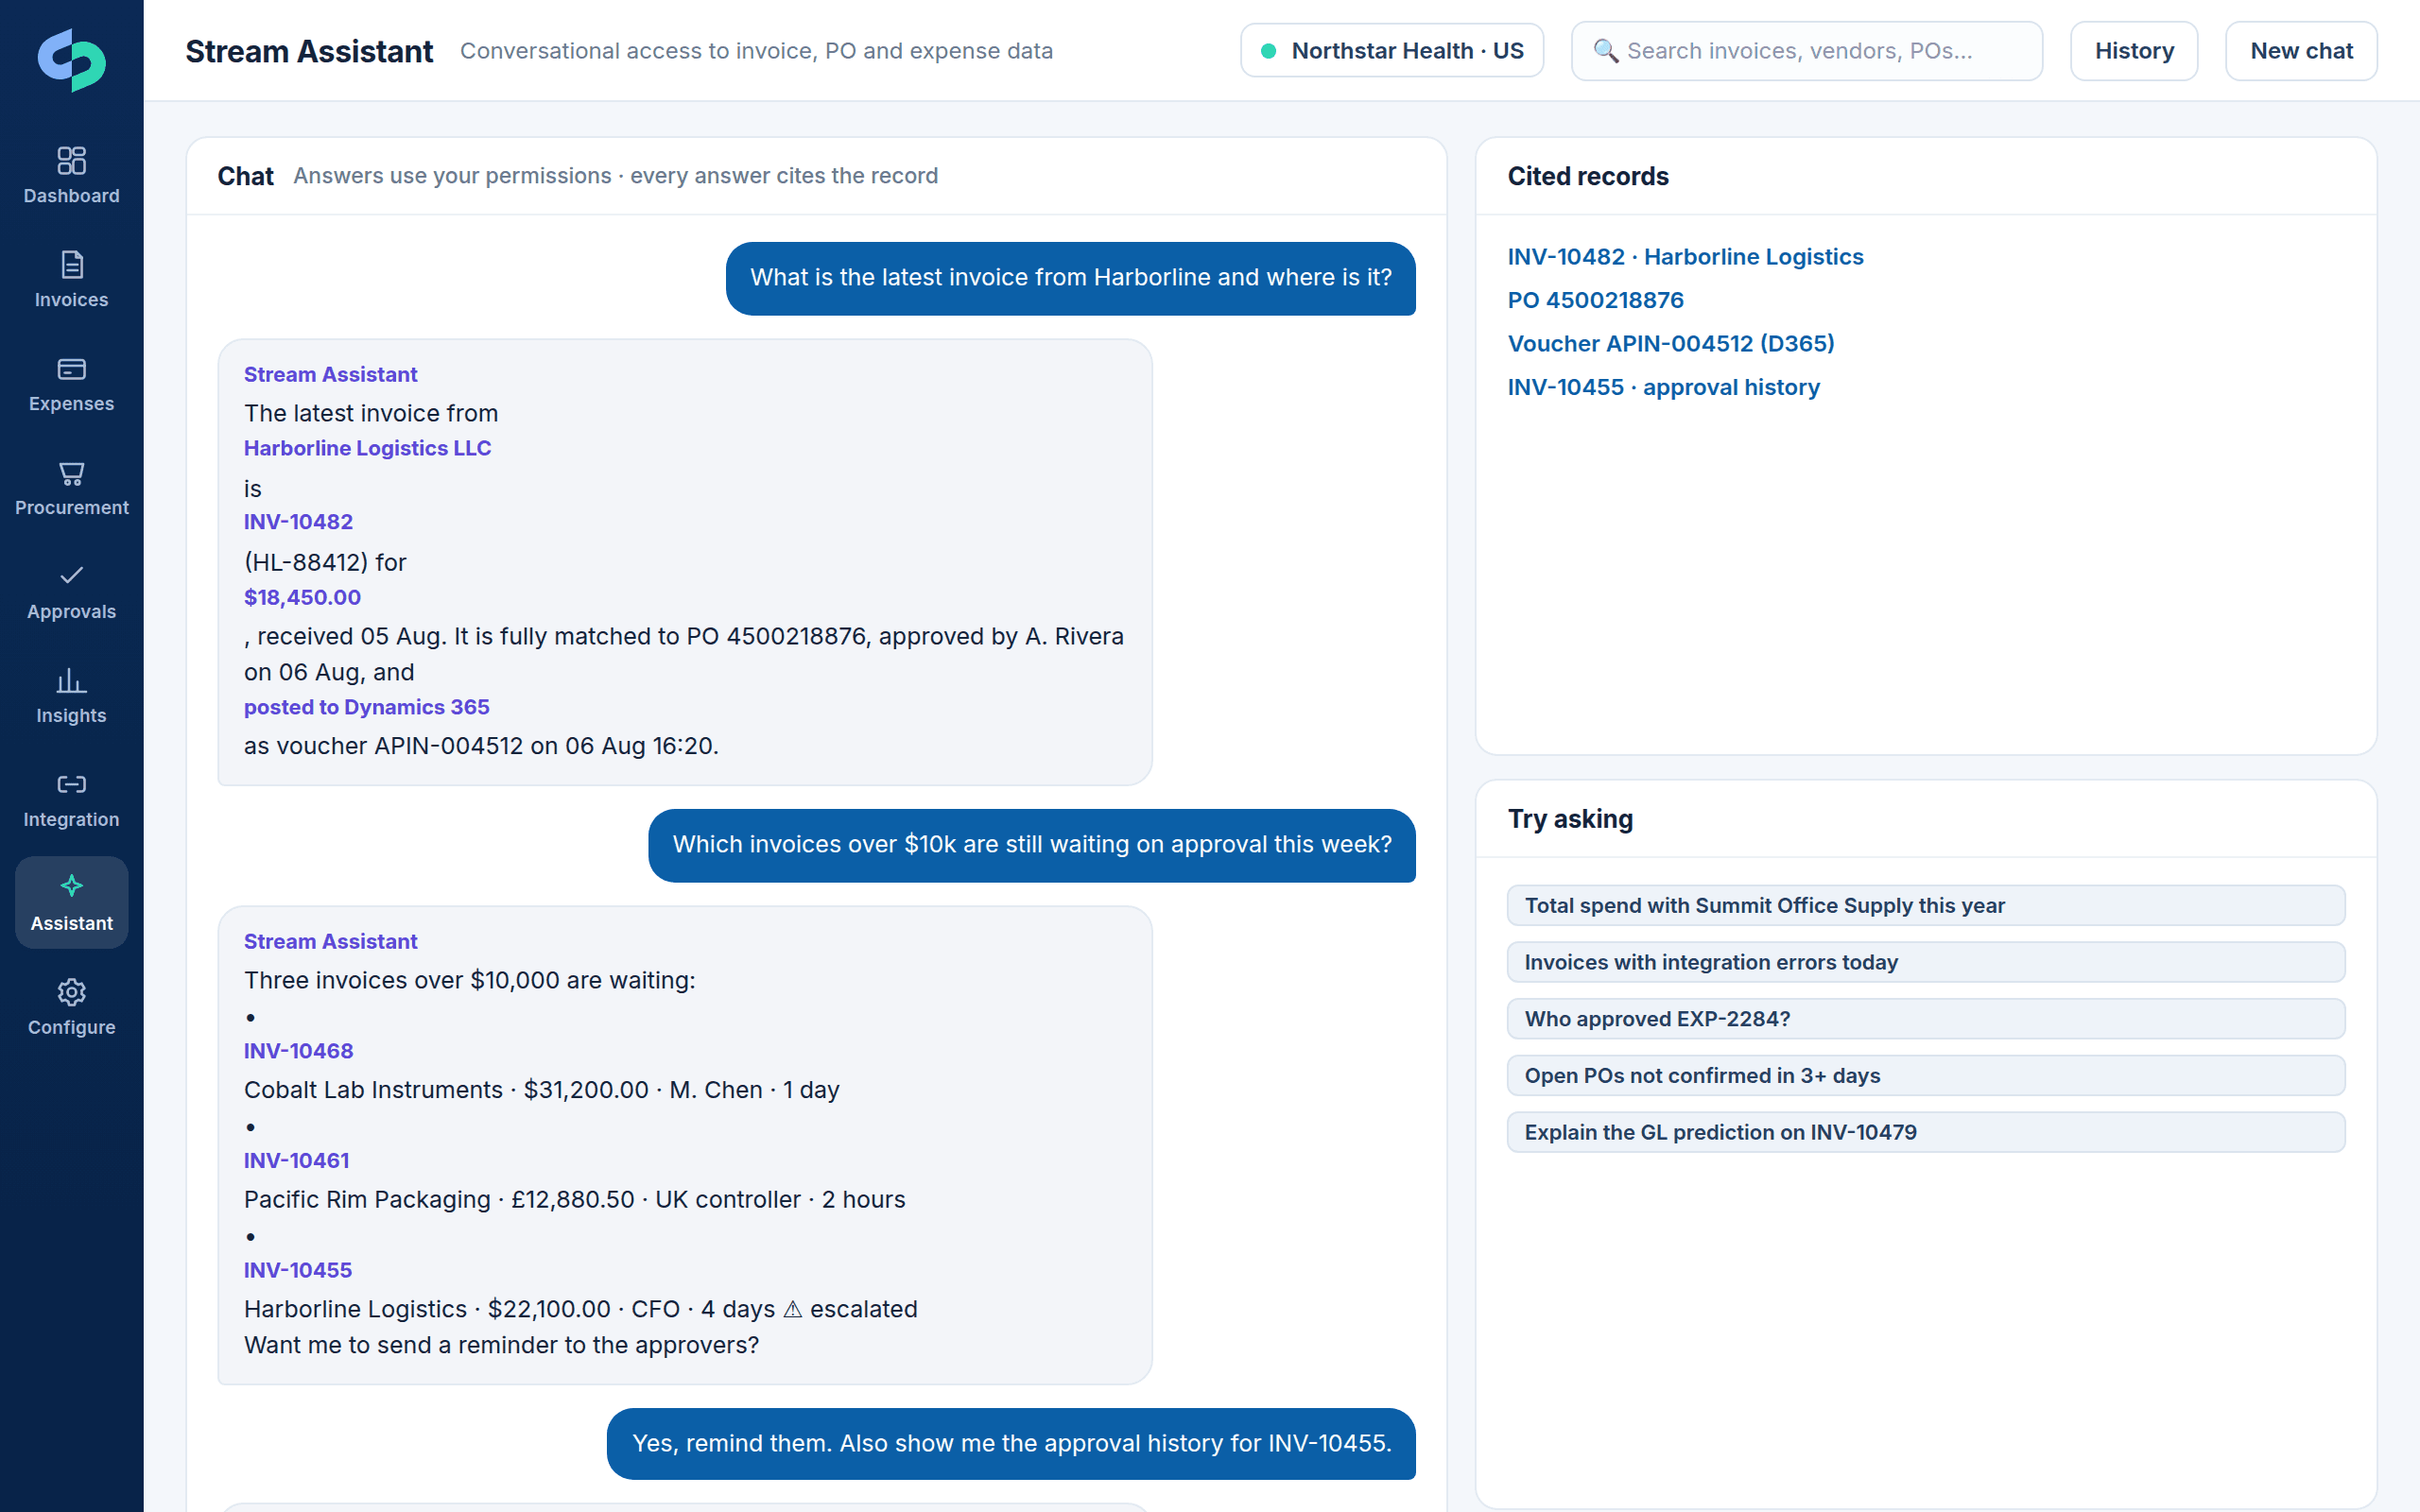
Task: Open the Procurement cart icon
Action: tap(71, 473)
